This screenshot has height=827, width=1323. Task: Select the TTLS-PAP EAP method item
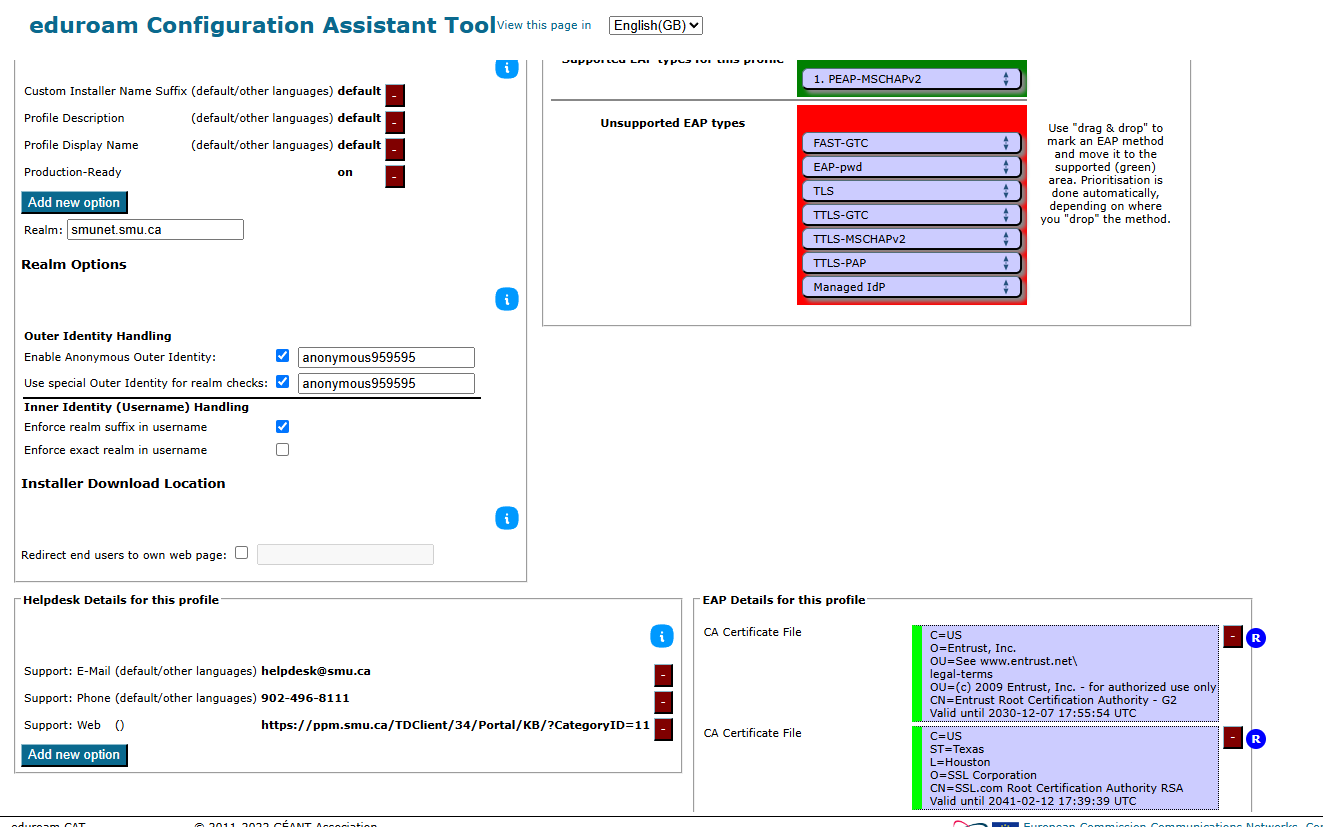pyautogui.click(x=911, y=263)
